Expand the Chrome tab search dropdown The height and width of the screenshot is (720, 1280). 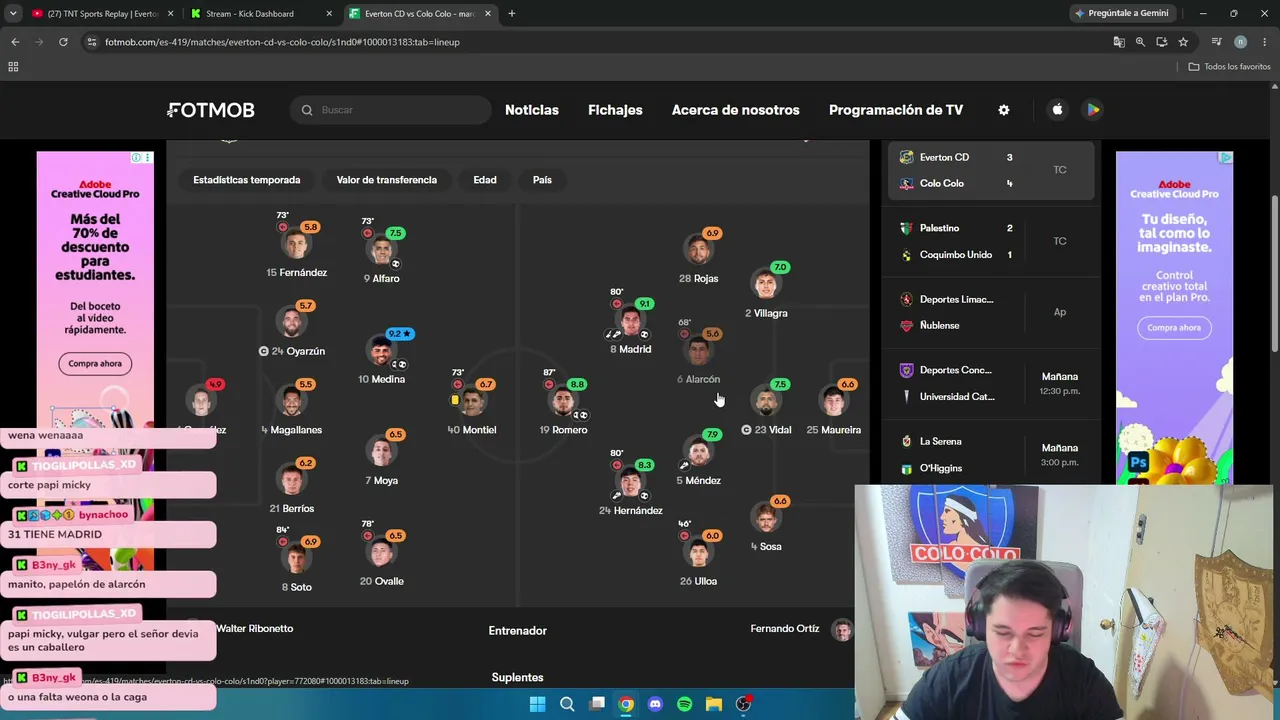[13, 14]
